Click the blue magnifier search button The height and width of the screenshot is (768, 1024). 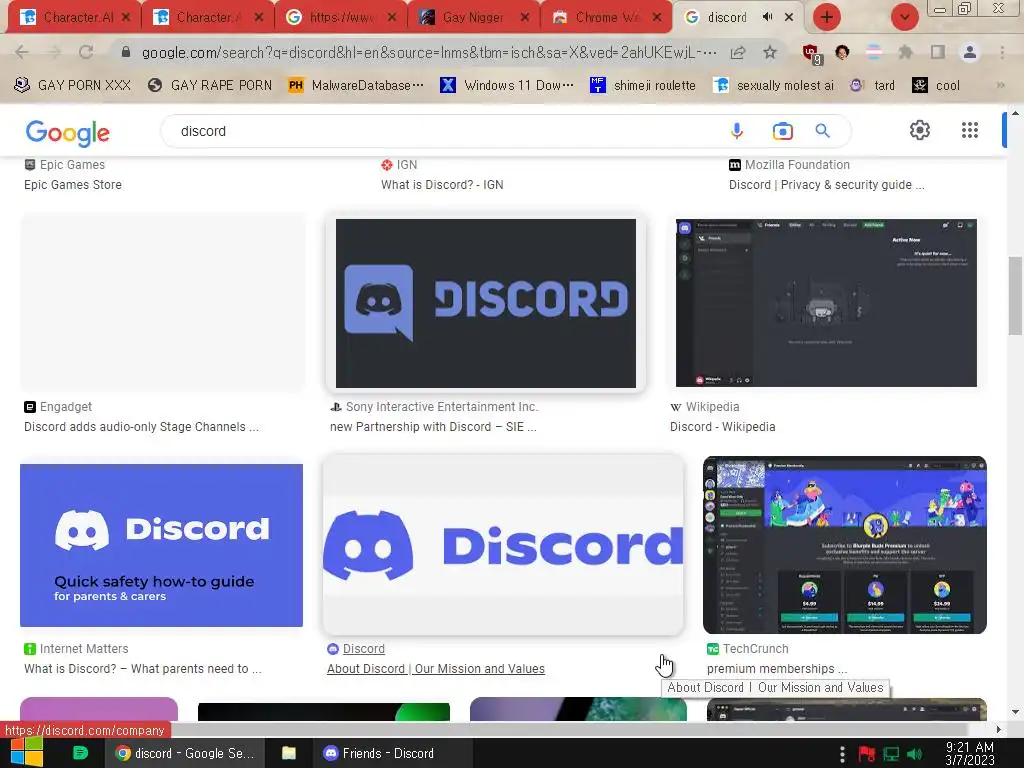click(x=823, y=131)
